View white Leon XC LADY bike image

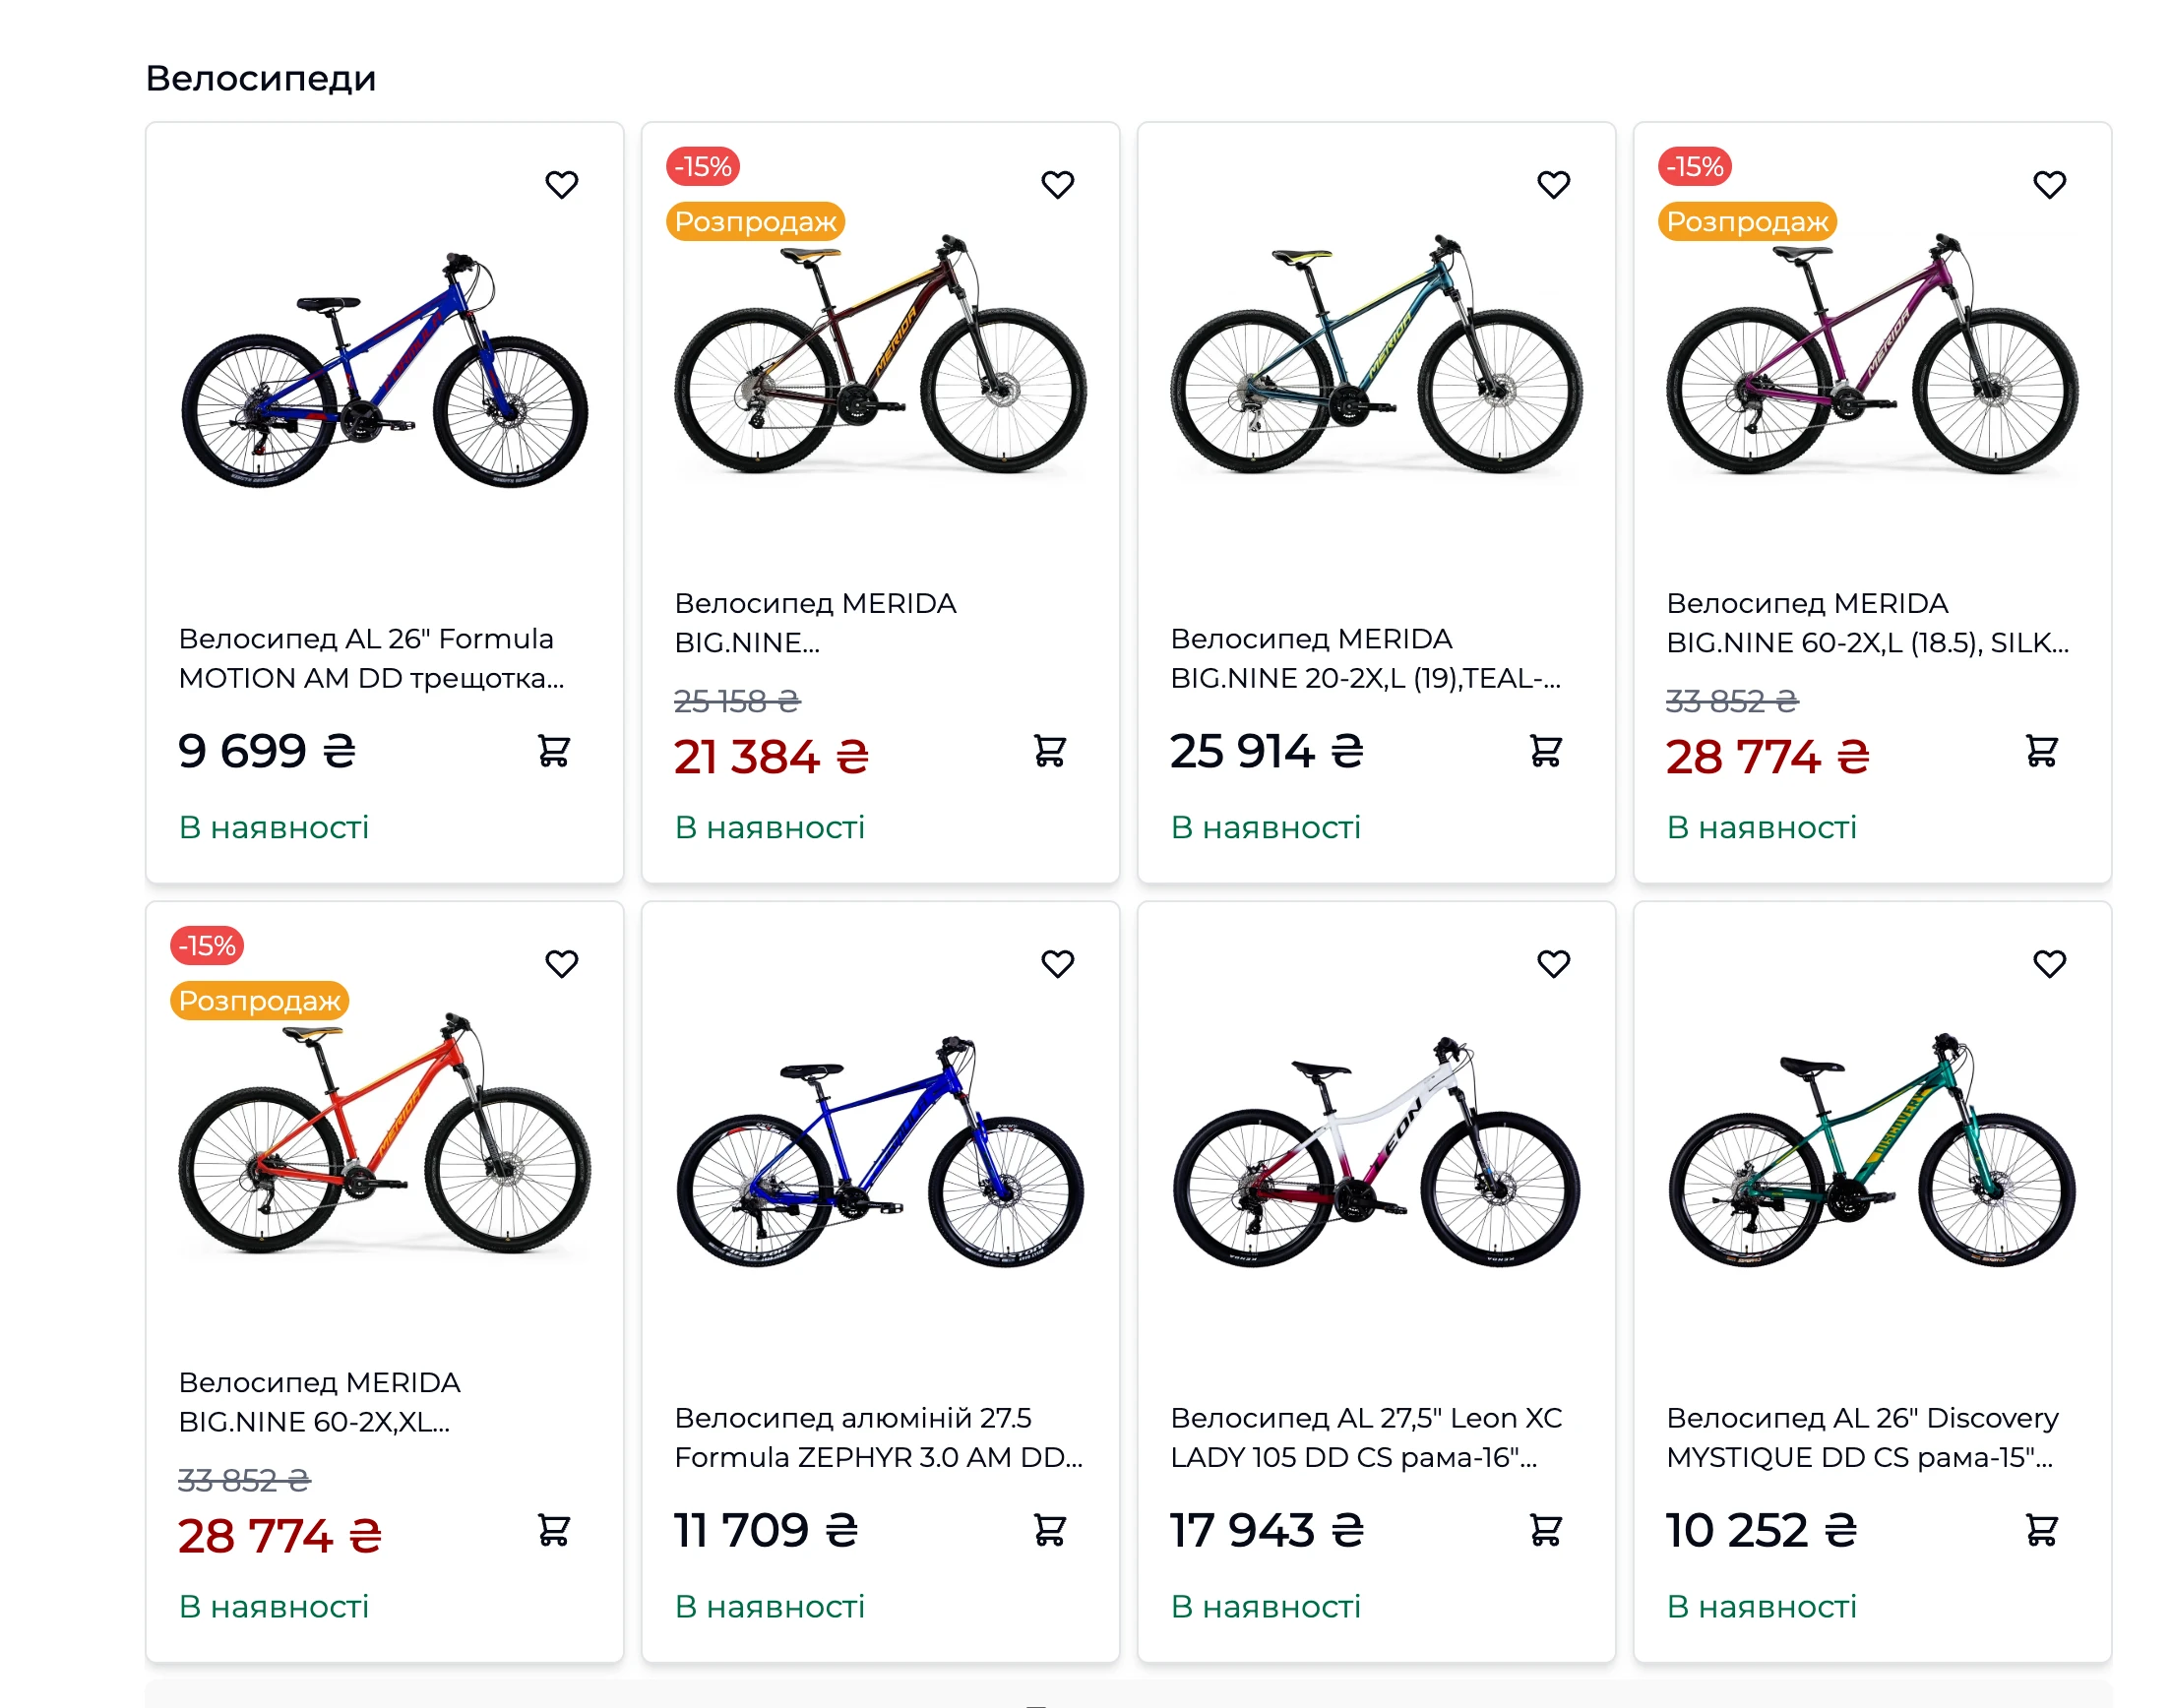coord(1376,1152)
